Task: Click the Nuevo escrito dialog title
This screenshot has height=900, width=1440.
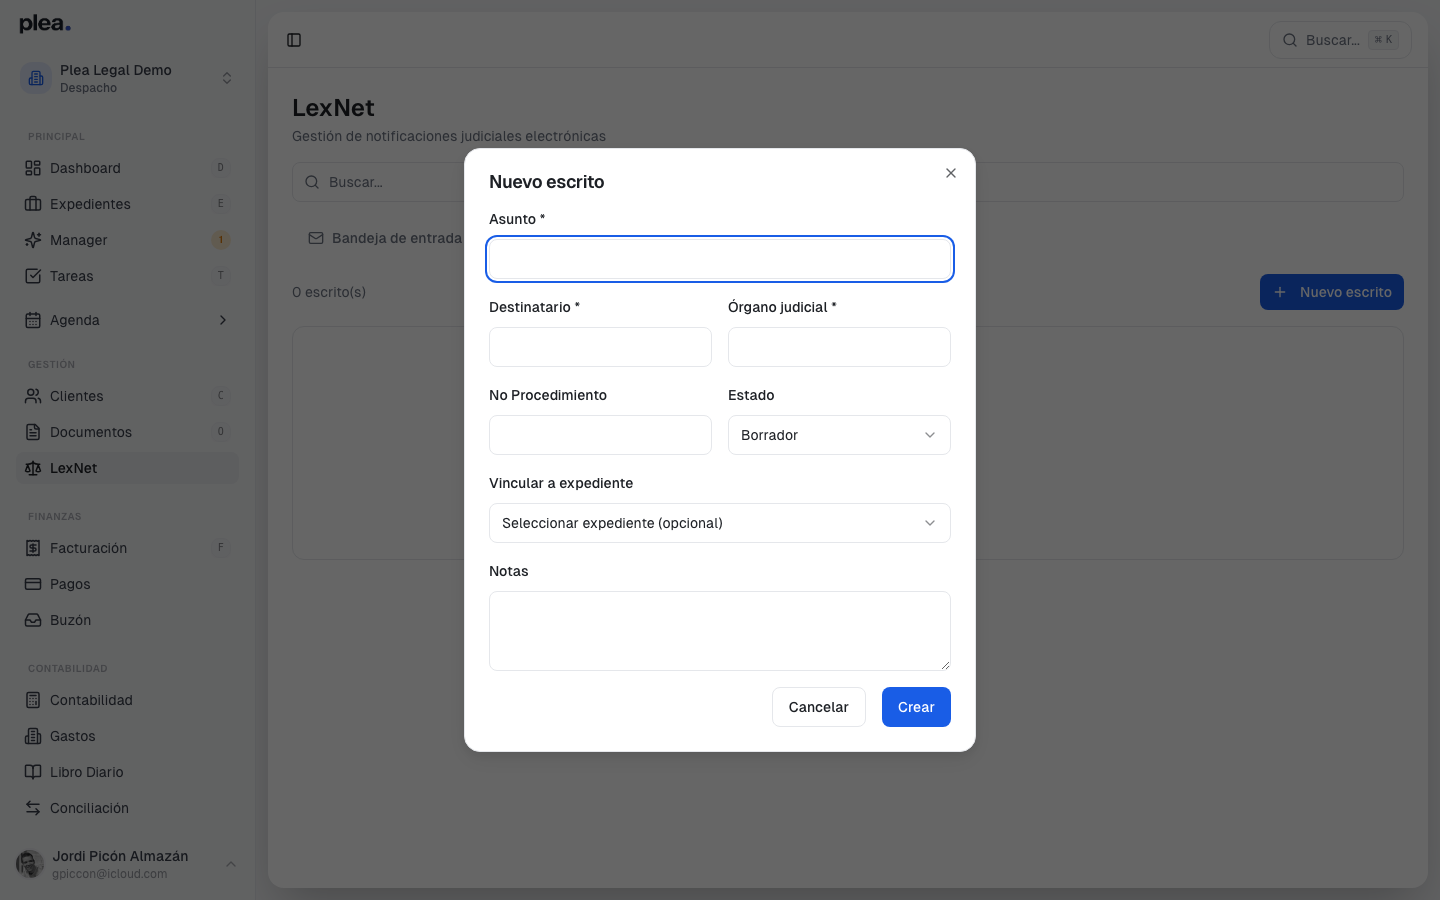Action: click(x=547, y=182)
